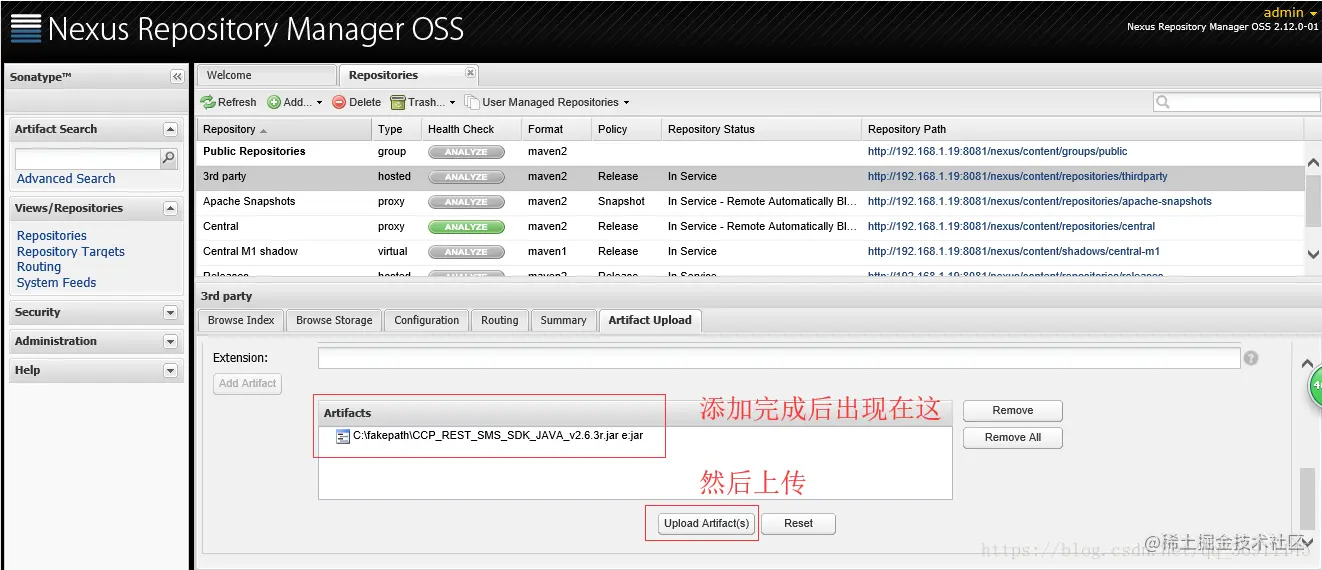1322x570 pixels.
Task: Expand the Help panel
Action: 170,370
